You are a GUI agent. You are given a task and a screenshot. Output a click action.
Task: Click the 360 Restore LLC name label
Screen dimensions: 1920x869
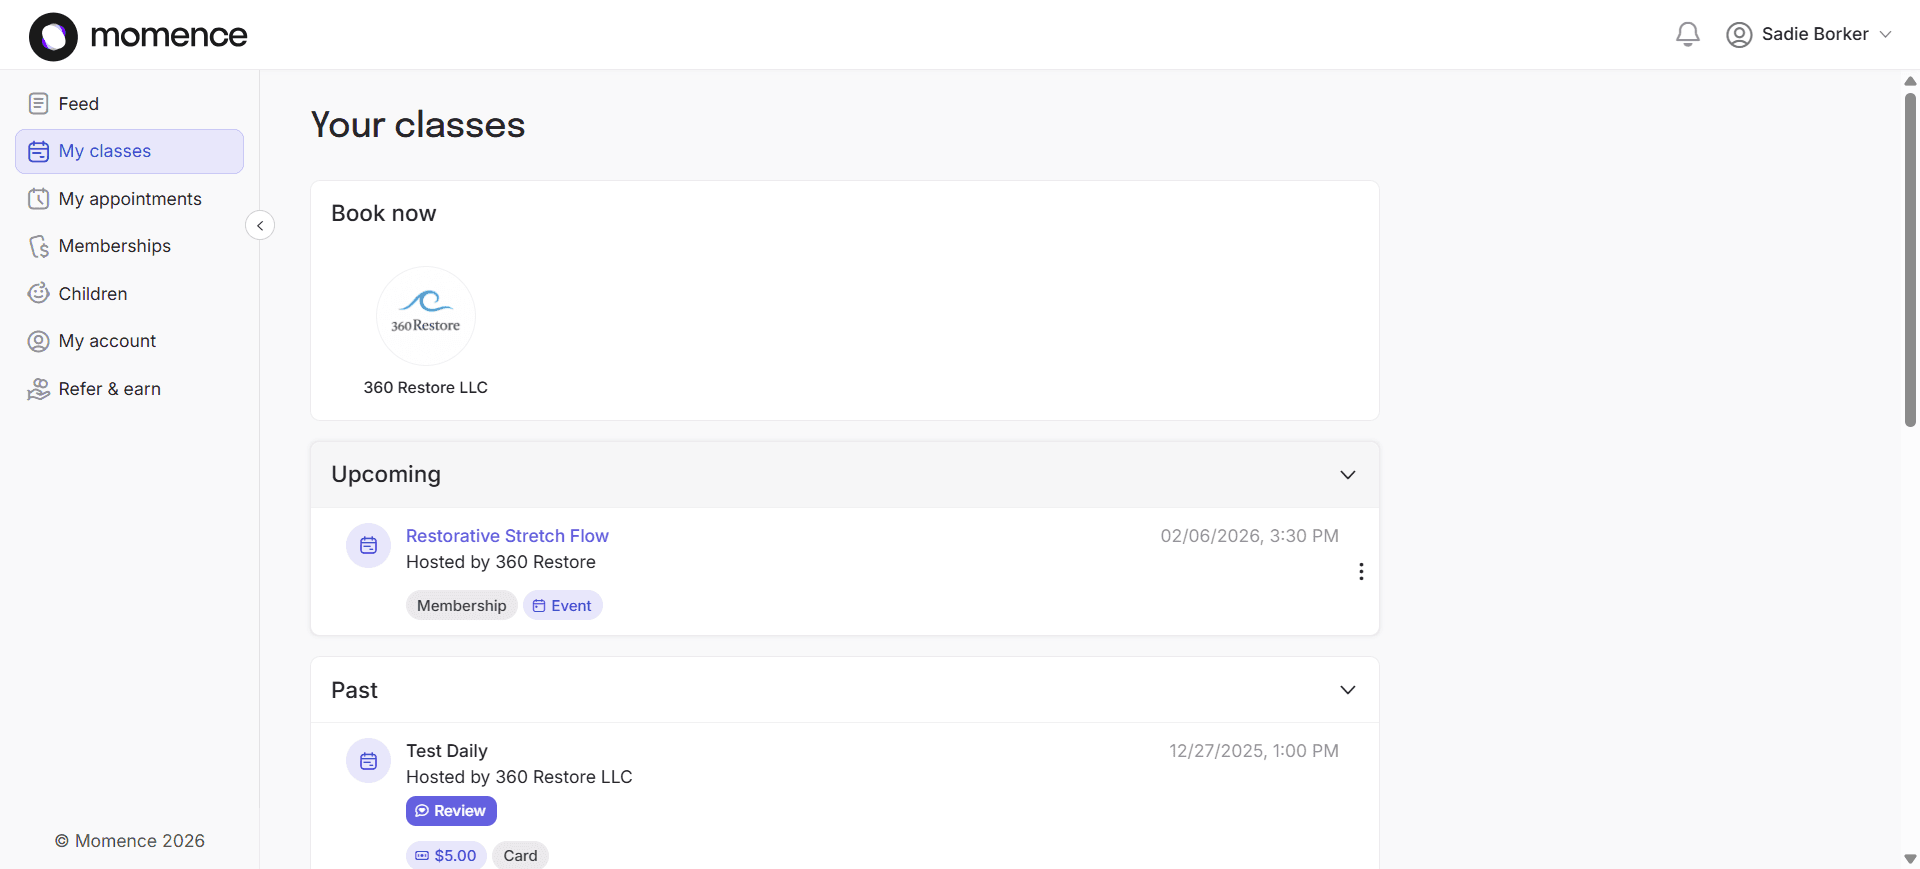426,388
